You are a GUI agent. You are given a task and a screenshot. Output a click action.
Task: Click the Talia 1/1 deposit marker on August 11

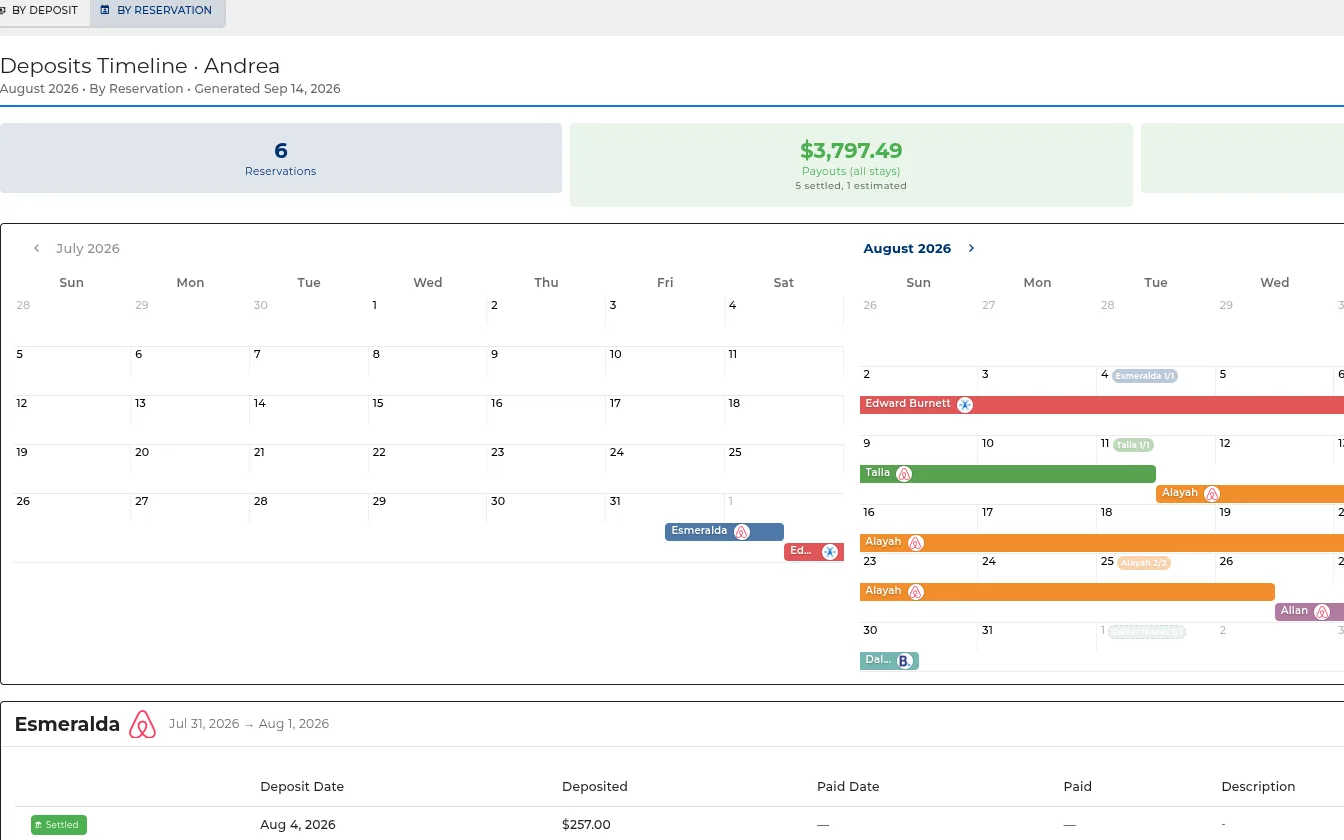point(1133,445)
